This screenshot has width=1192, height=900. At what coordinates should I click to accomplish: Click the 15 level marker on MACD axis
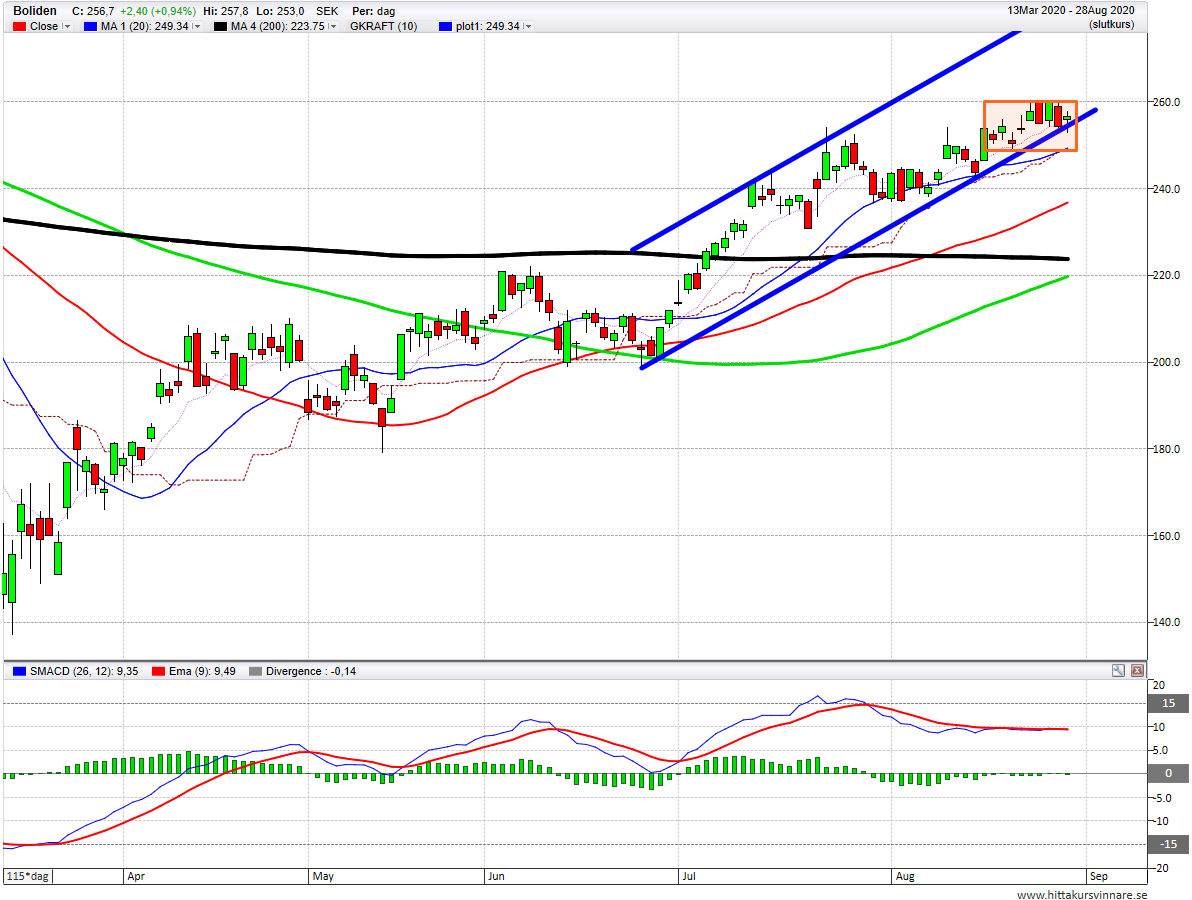pyautogui.click(x=1168, y=703)
